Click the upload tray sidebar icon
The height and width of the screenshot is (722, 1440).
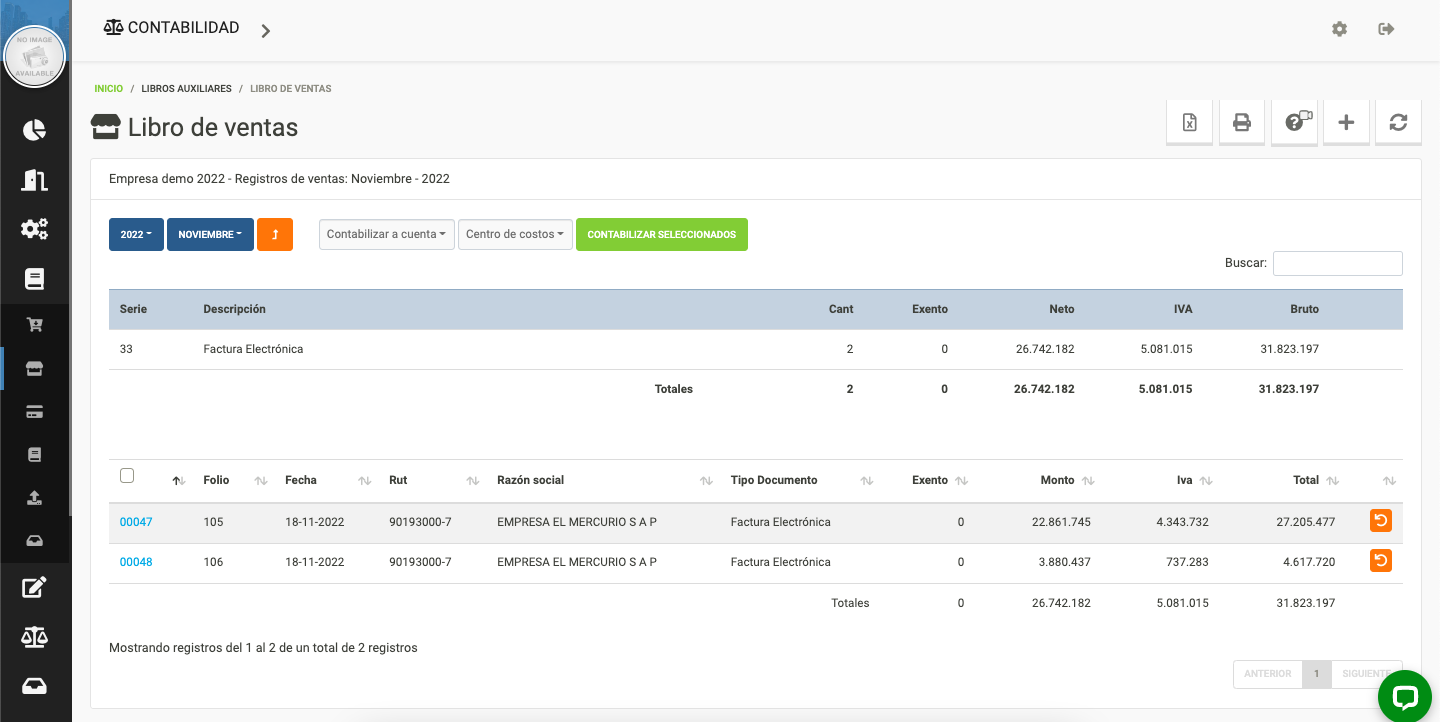35,498
